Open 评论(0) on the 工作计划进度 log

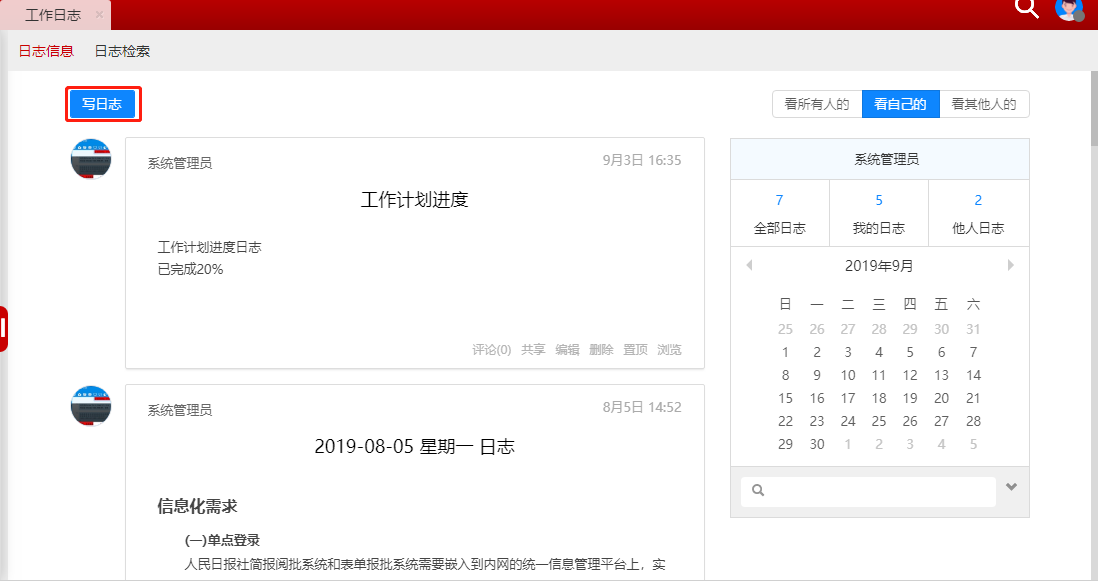(x=491, y=350)
